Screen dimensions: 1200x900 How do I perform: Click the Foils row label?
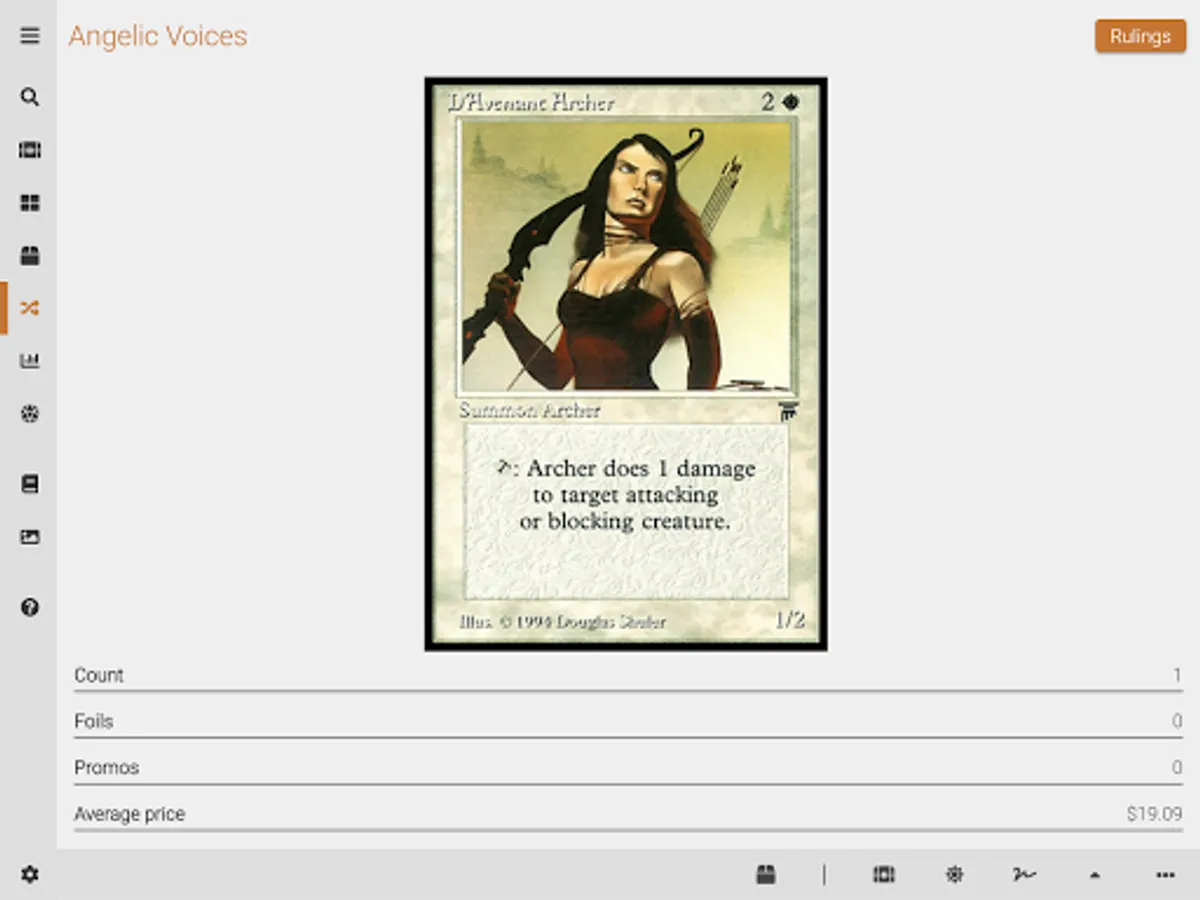pyautogui.click(x=94, y=721)
